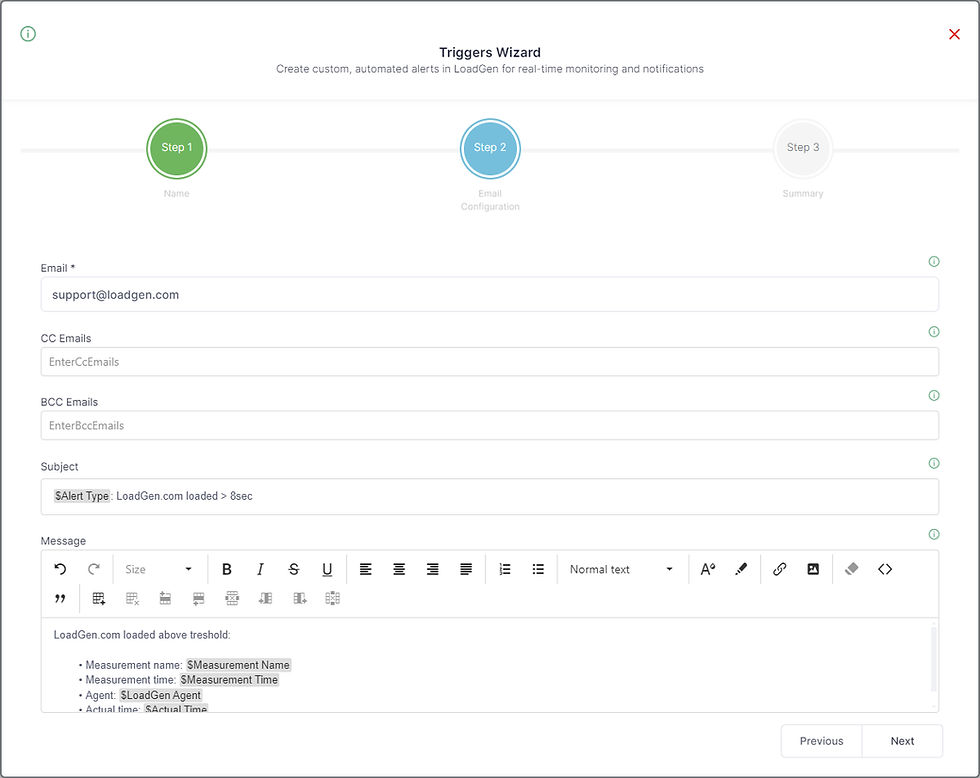Insert an image into the message
This screenshot has height=778, width=980.
point(813,568)
